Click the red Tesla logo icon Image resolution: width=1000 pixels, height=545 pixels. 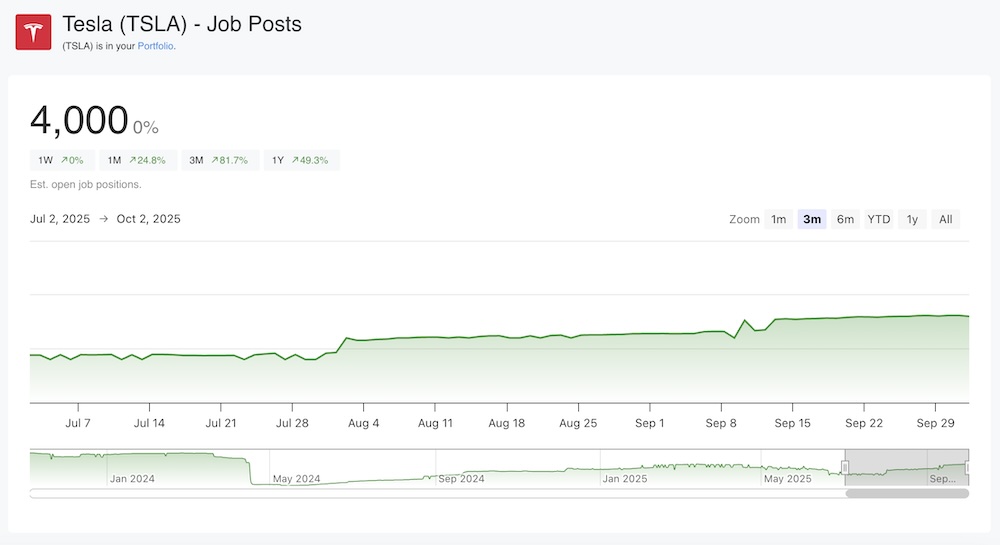click(x=33, y=32)
